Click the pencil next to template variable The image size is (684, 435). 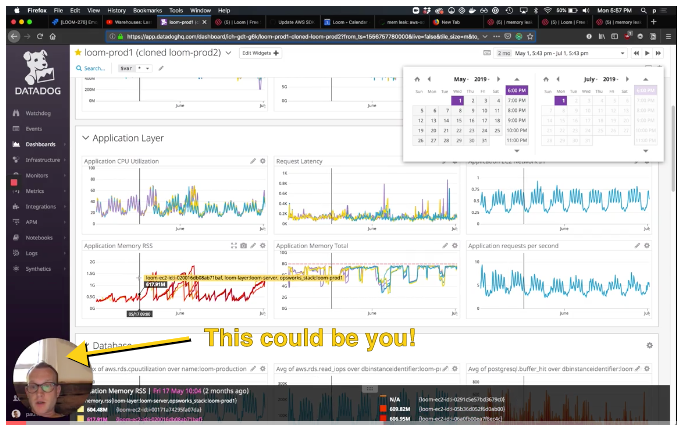(x=161, y=68)
